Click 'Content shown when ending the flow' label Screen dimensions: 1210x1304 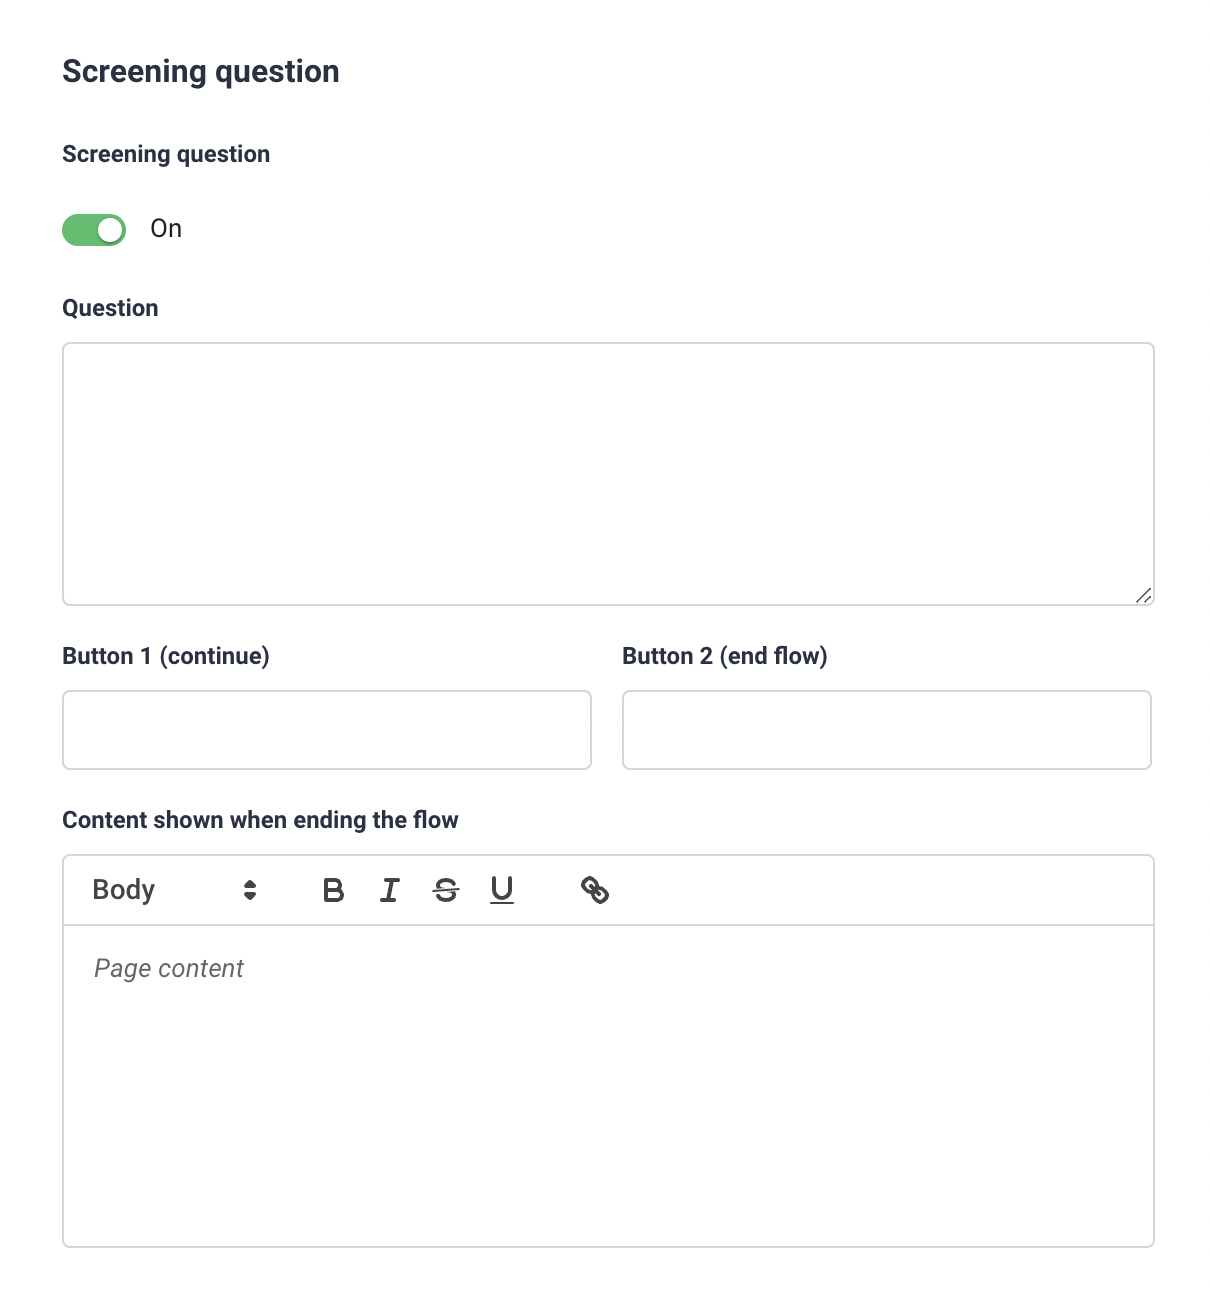260,820
